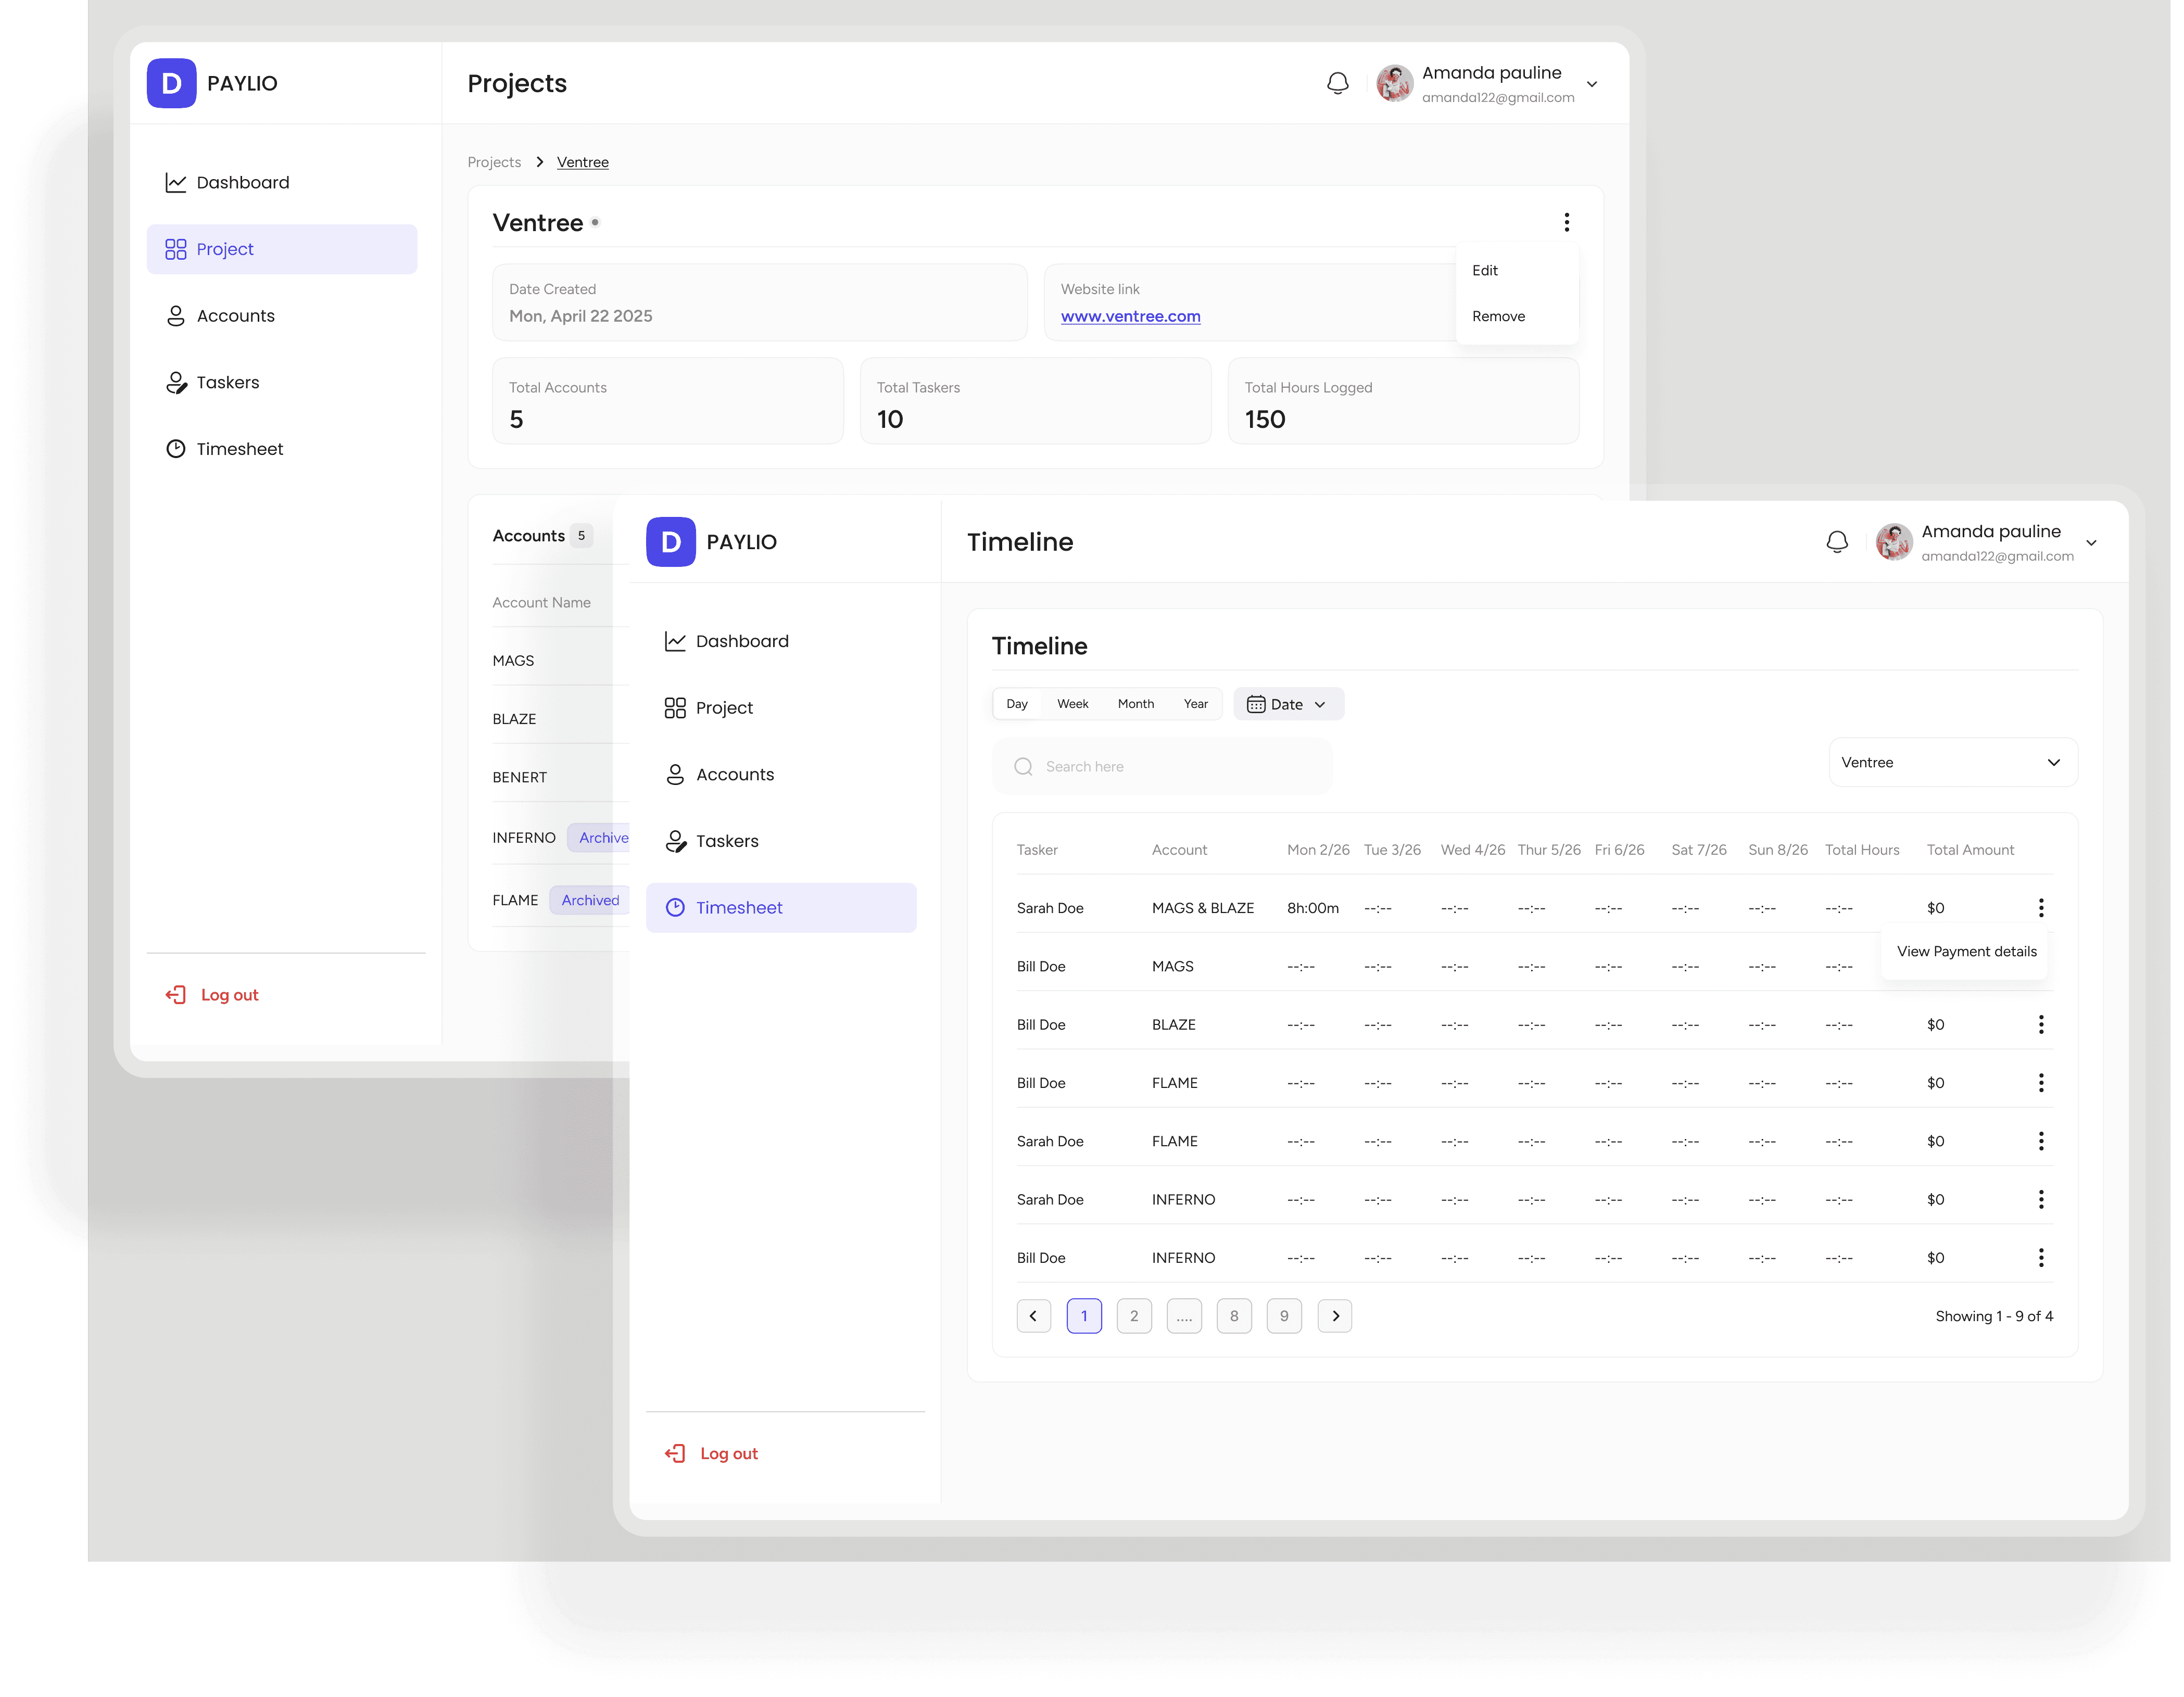This screenshot has height=1697, width=2184.
Task: Click Projects breadcrumb link
Action: tap(494, 163)
